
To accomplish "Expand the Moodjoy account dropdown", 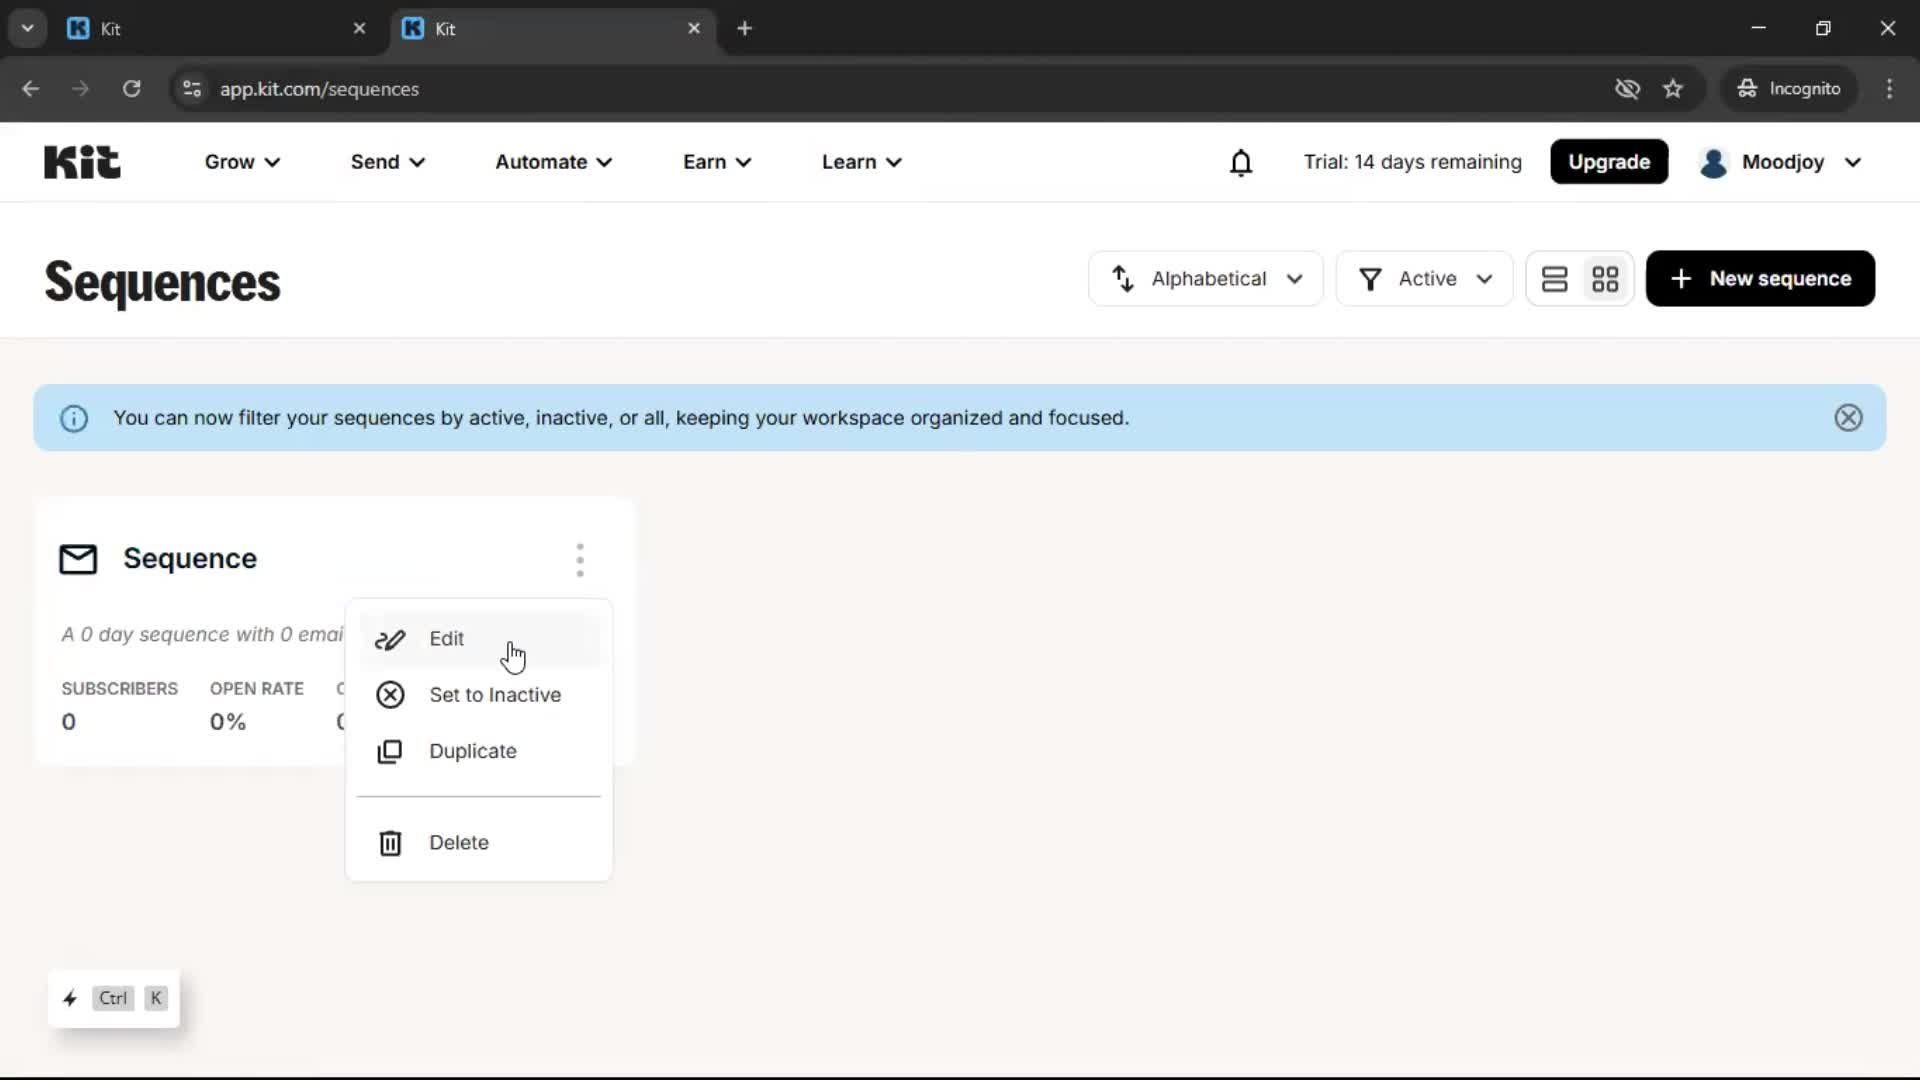I will (x=1854, y=162).
